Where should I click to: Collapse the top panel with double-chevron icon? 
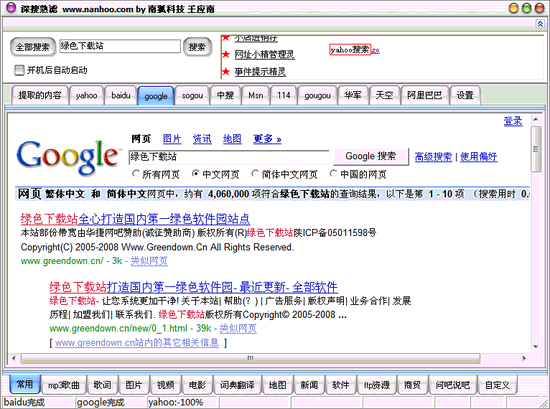(x=540, y=24)
